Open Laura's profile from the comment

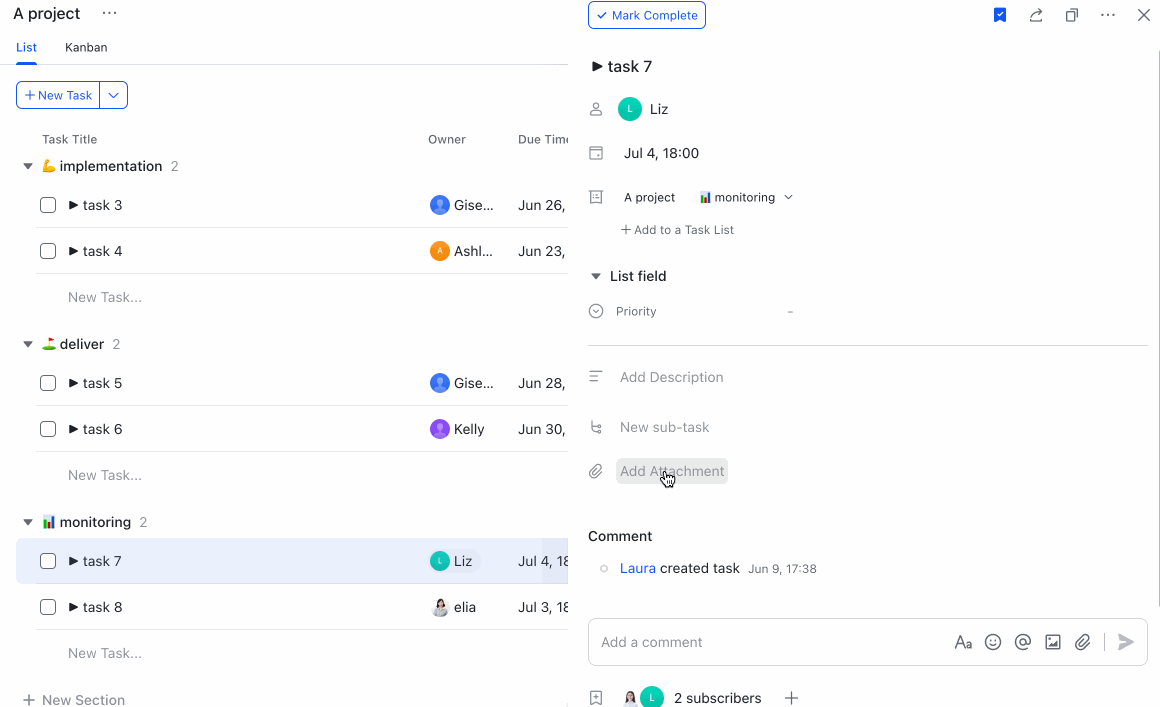pos(637,567)
